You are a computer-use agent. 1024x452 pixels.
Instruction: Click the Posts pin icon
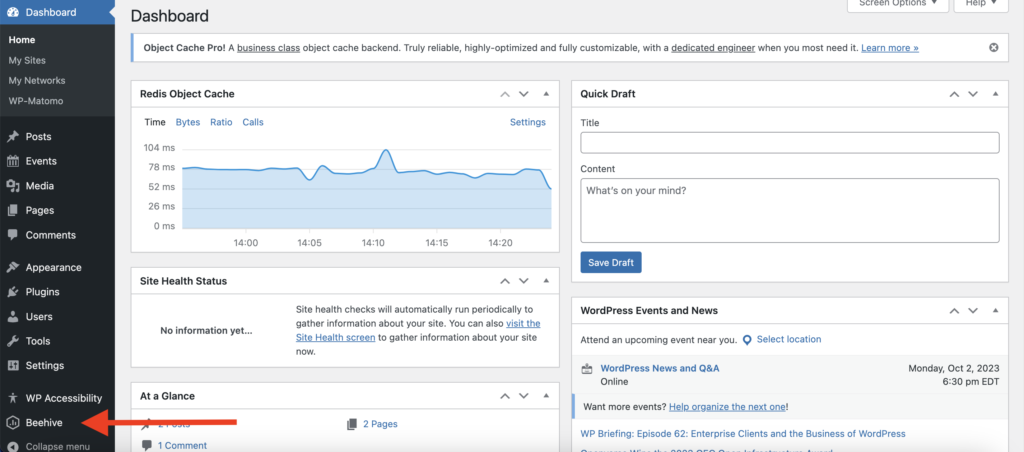point(12,137)
